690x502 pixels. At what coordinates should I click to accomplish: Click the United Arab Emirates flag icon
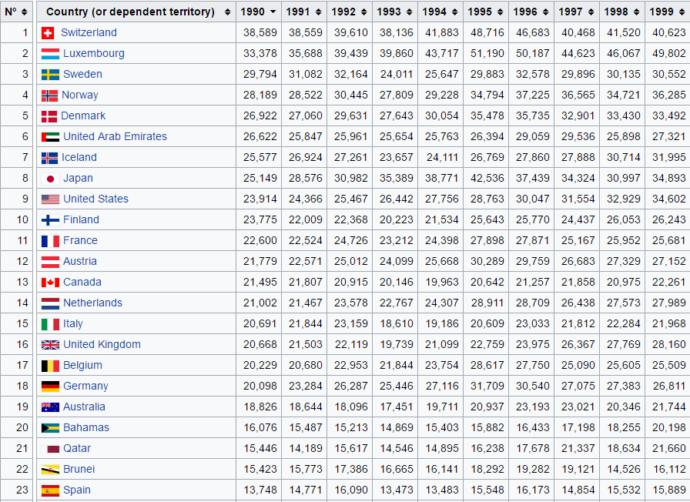pyautogui.click(x=50, y=137)
